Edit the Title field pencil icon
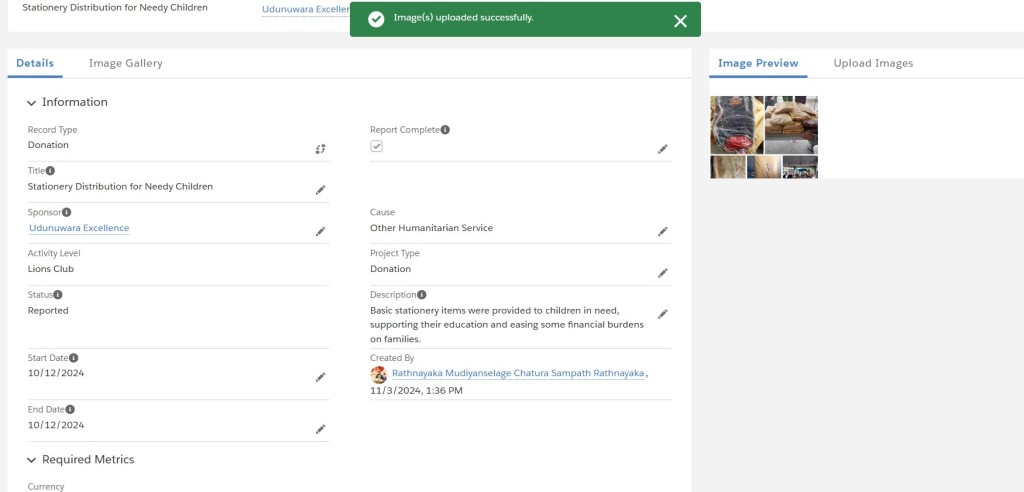This screenshot has width=1024, height=492. 320,190
